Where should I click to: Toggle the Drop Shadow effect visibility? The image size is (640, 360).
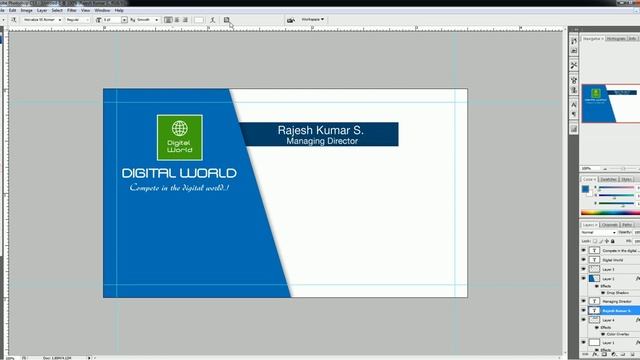point(603,293)
